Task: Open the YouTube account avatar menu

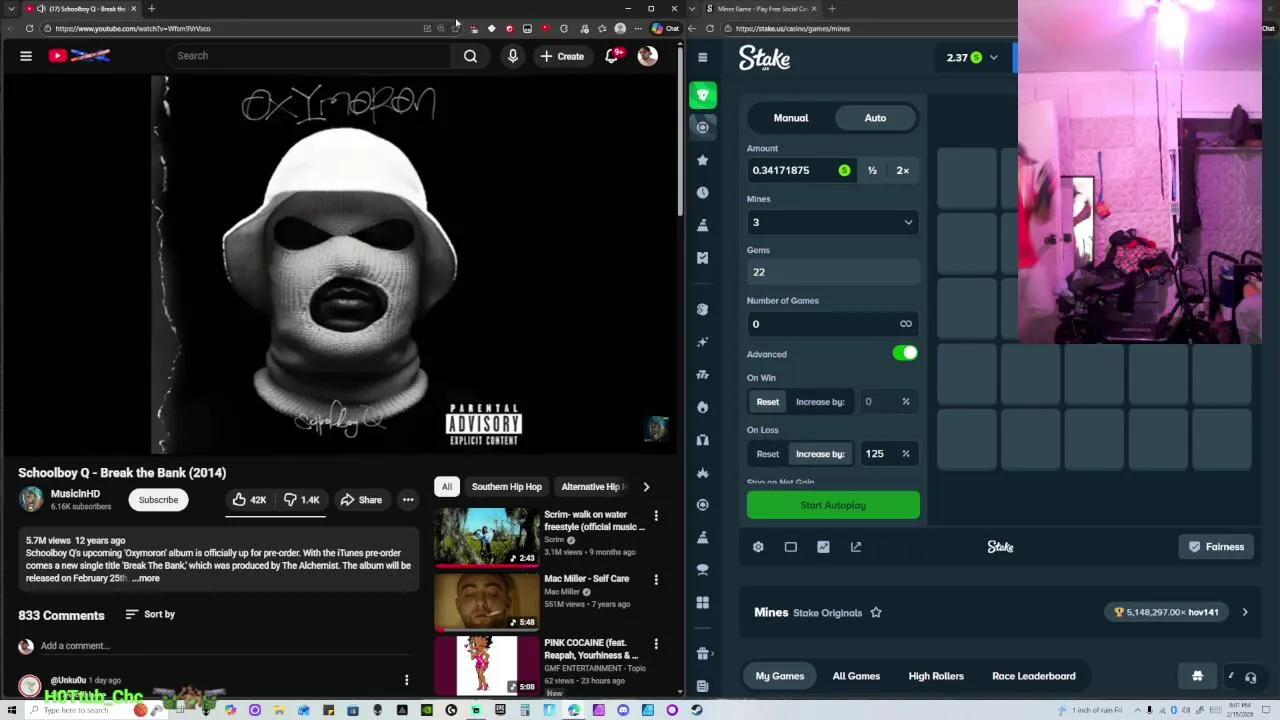Action: [x=647, y=56]
